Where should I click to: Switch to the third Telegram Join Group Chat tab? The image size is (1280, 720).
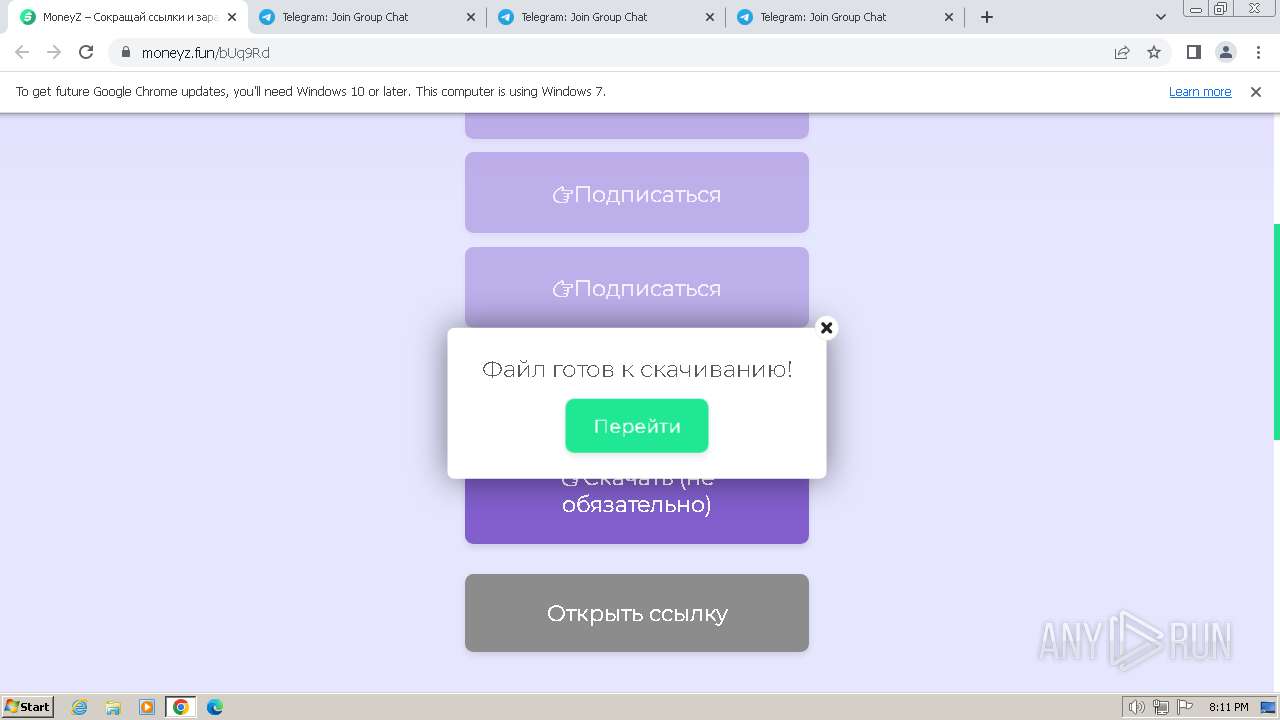pos(844,17)
